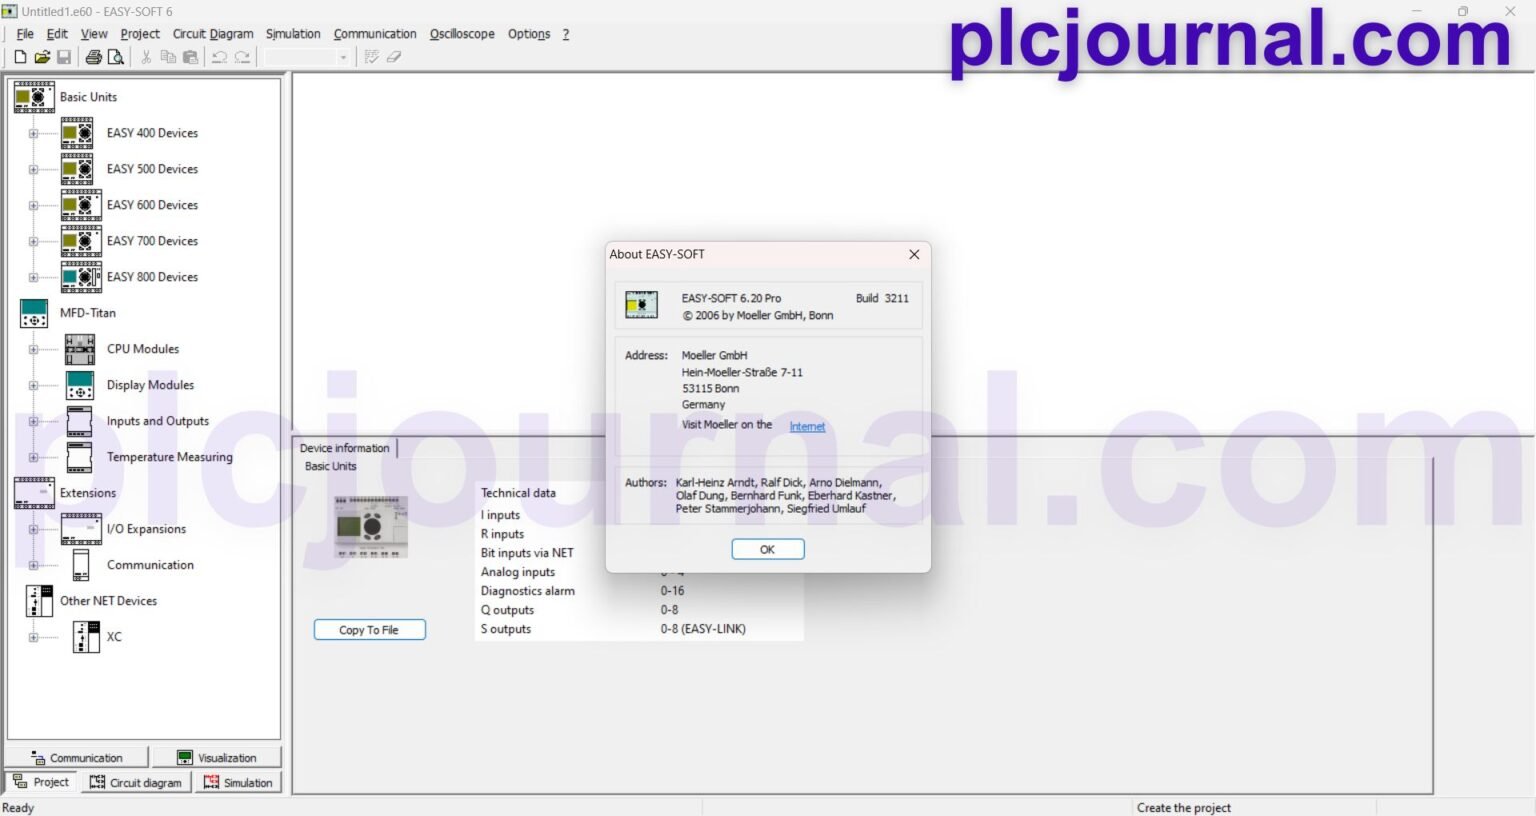Image resolution: width=1536 pixels, height=816 pixels.
Task: Open an existing project via the folder icon
Action: [x=42, y=57]
